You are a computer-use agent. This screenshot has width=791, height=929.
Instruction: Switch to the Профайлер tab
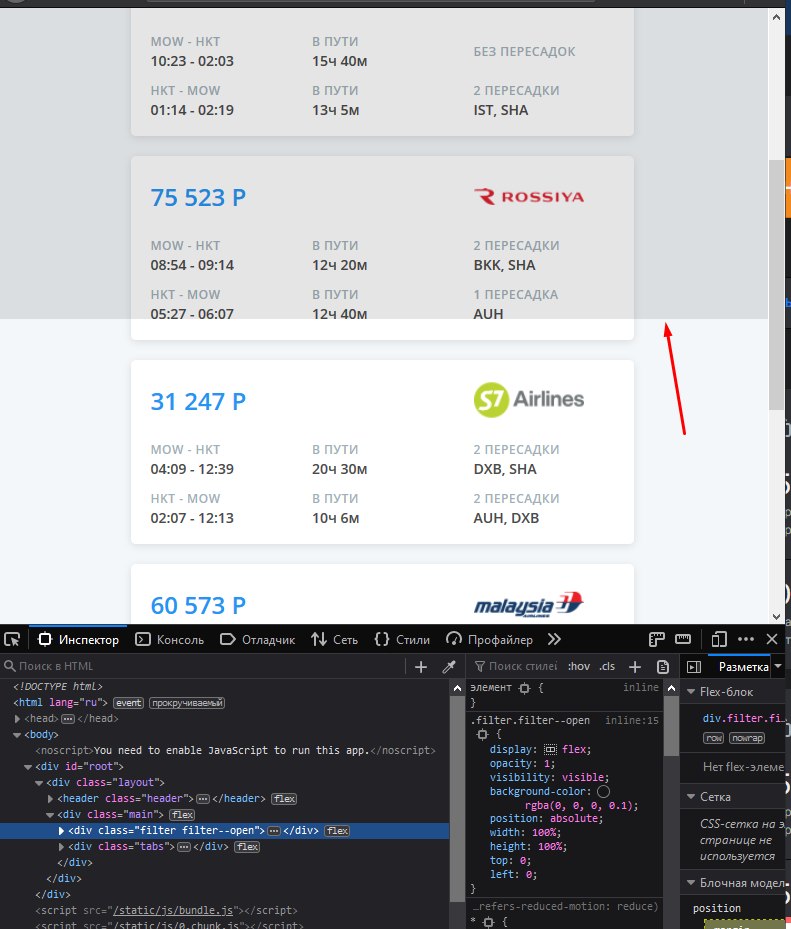point(489,640)
